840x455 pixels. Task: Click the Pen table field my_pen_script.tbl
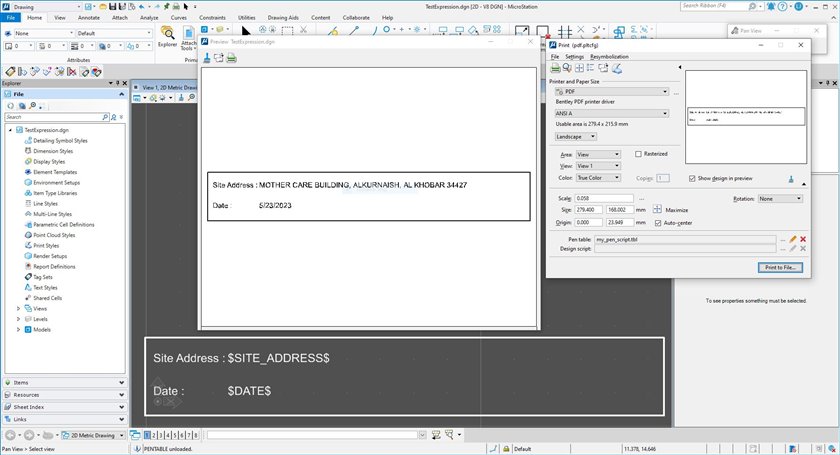[685, 240]
